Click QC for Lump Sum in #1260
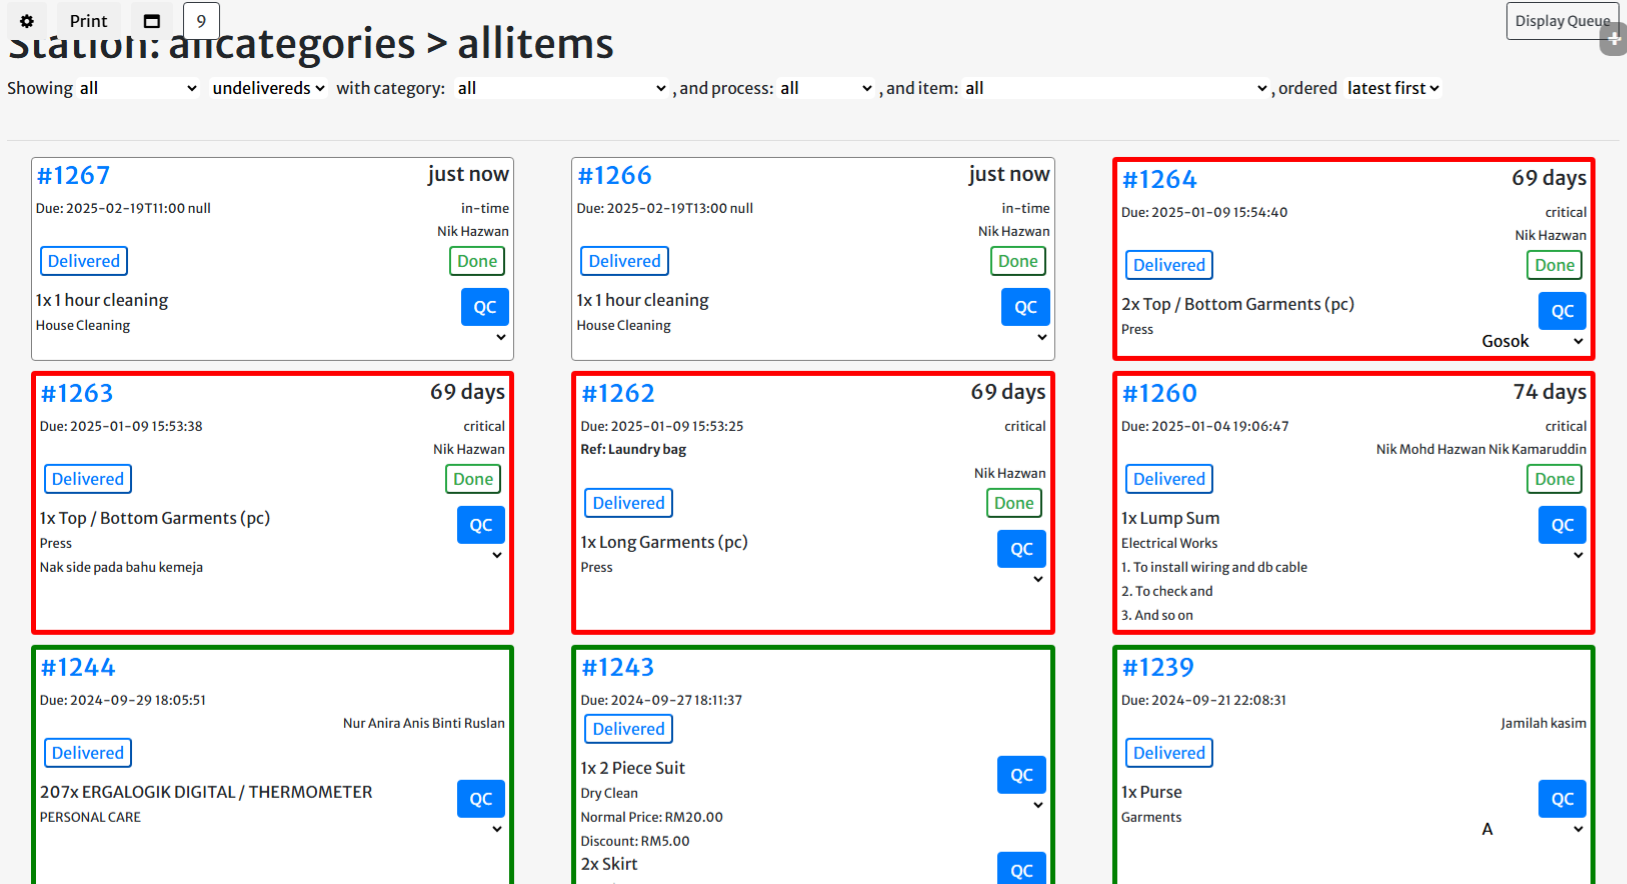 click(x=1563, y=525)
